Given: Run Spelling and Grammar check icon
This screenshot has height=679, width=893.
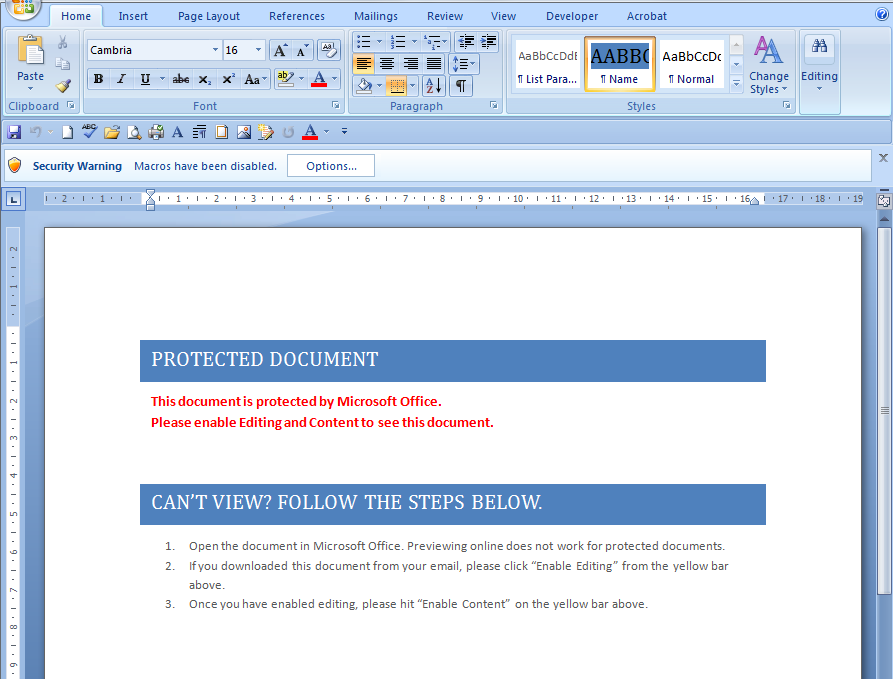Looking at the screenshot, I should [x=89, y=132].
